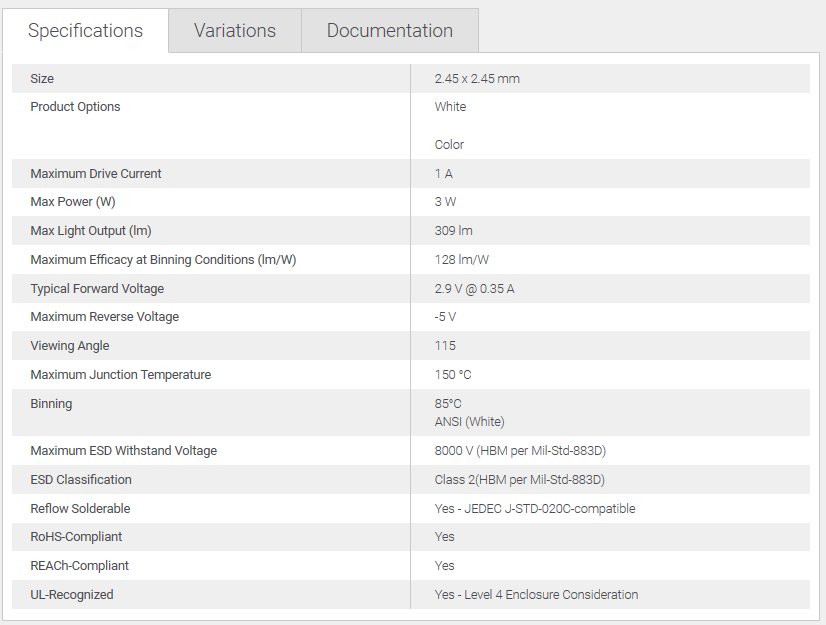Viewport: 826px width, 625px height.
Task: Click the Typical Forward Voltage label
Action: coord(97,289)
